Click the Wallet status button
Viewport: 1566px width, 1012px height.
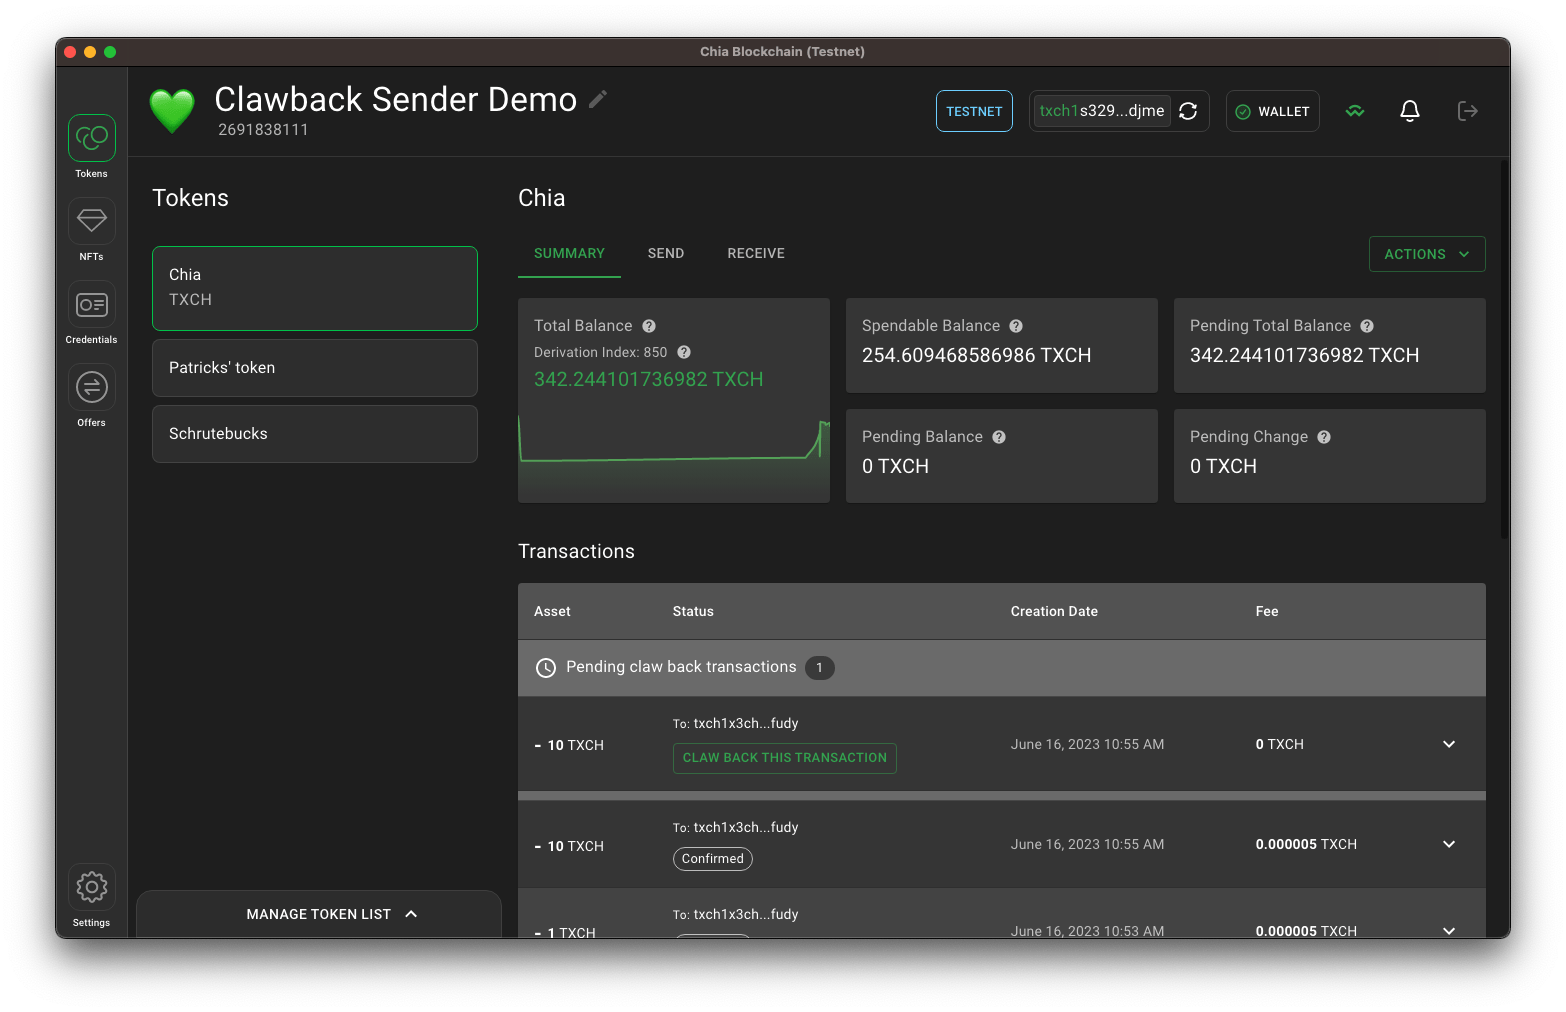click(x=1272, y=111)
